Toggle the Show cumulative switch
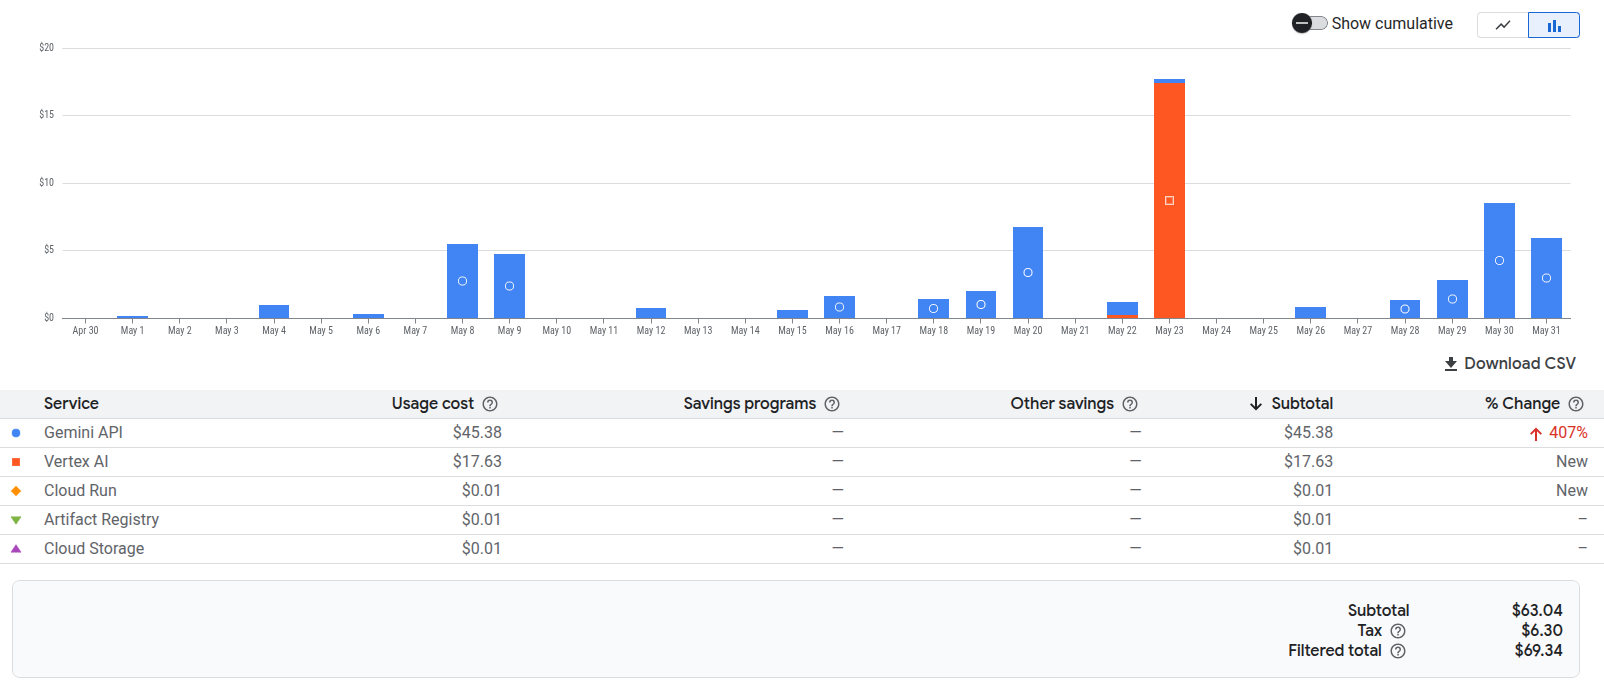Image resolution: width=1604 pixels, height=686 pixels. [x=1309, y=23]
